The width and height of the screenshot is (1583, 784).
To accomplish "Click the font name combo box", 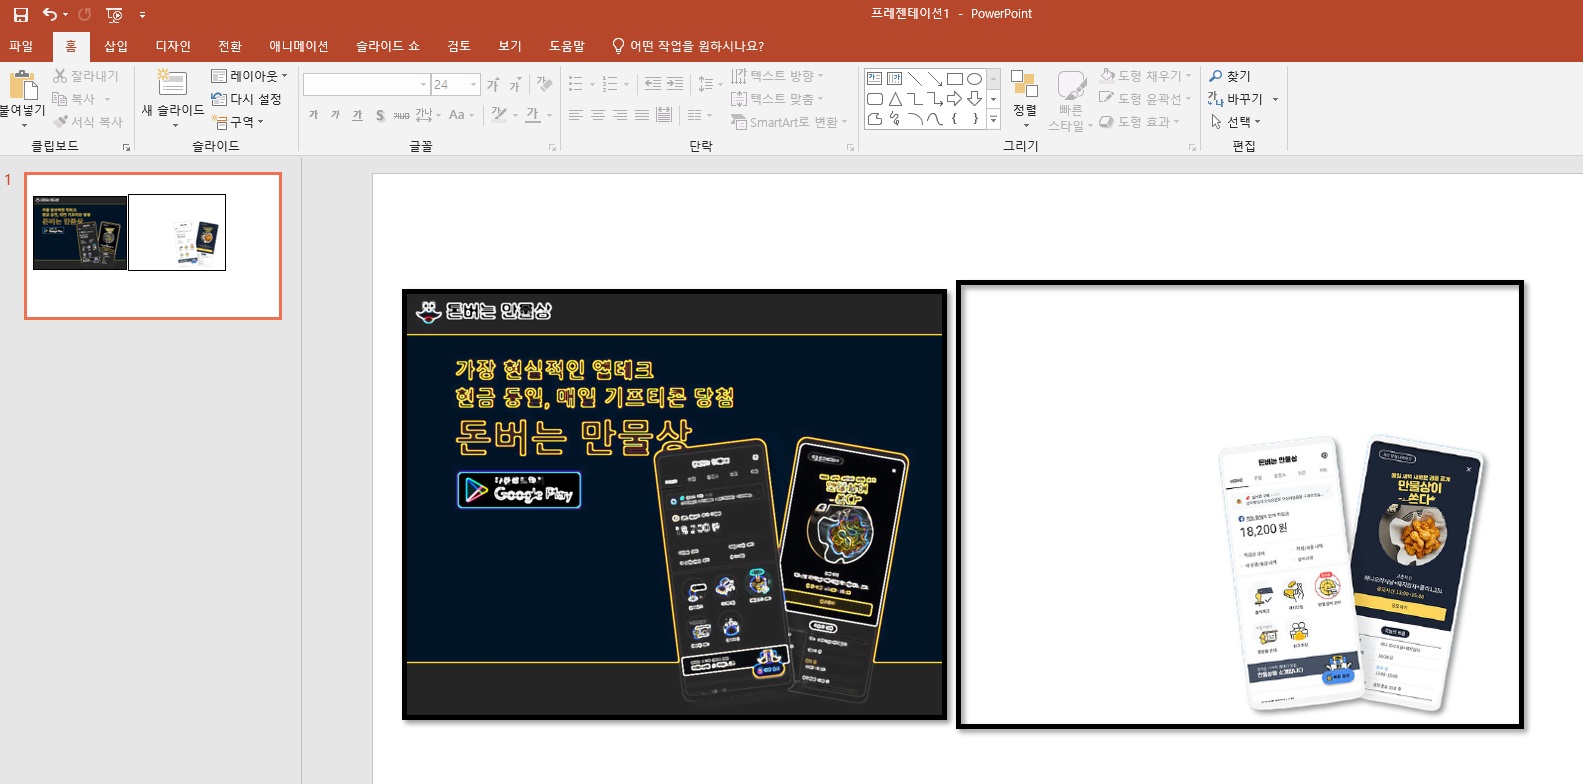I will click(x=366, y=84).
